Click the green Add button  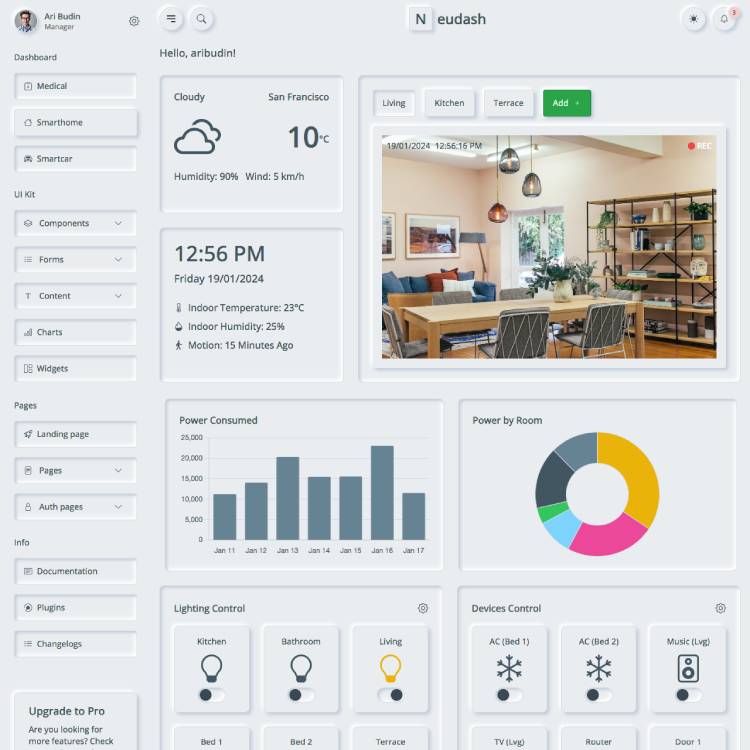567,103
